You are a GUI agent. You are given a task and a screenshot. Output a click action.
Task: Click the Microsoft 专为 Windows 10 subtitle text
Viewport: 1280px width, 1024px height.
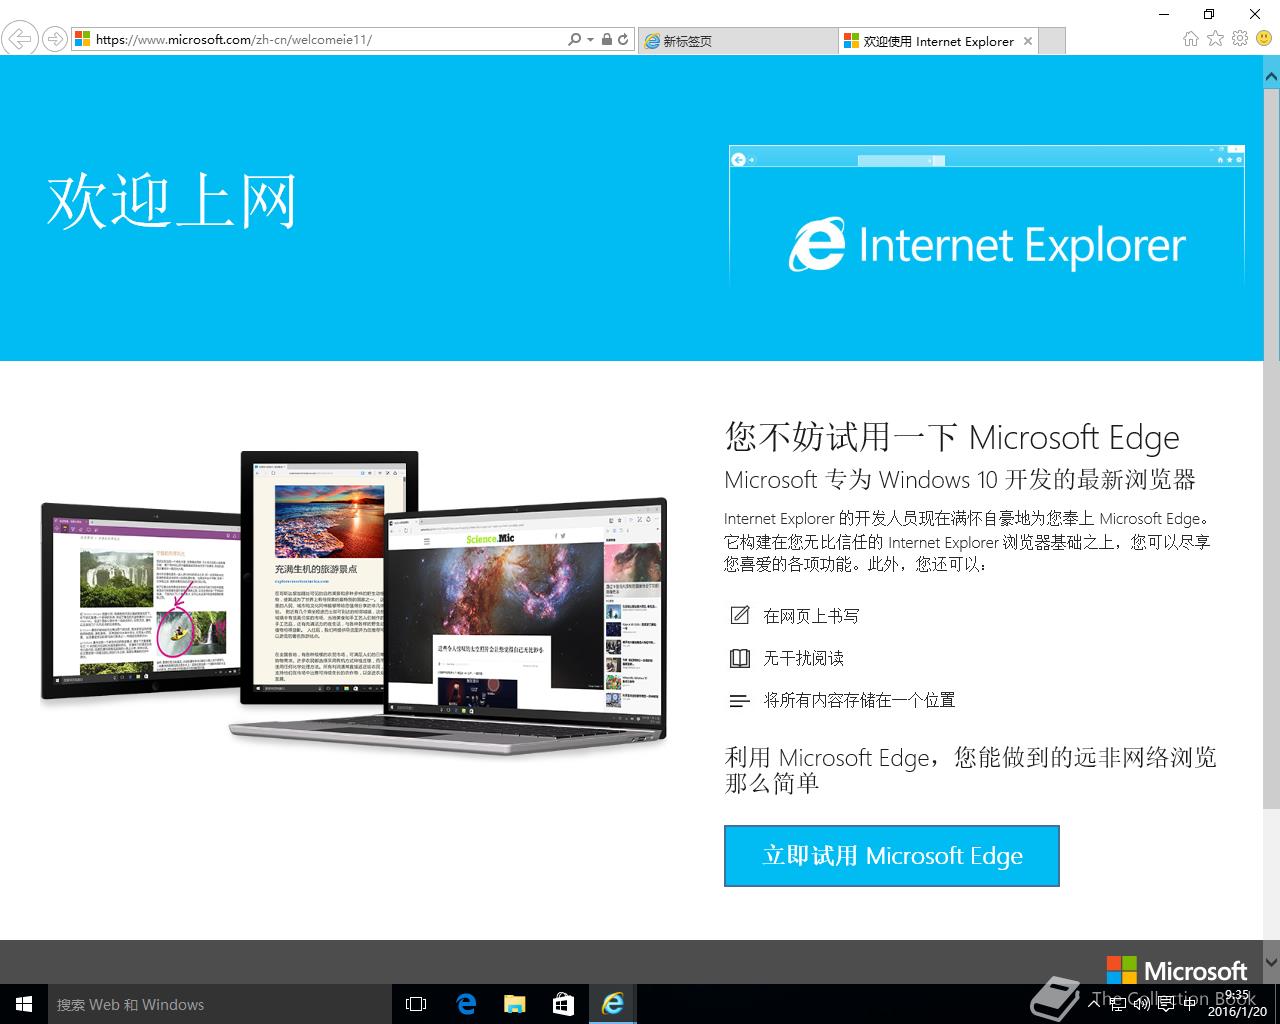[960, 480]
